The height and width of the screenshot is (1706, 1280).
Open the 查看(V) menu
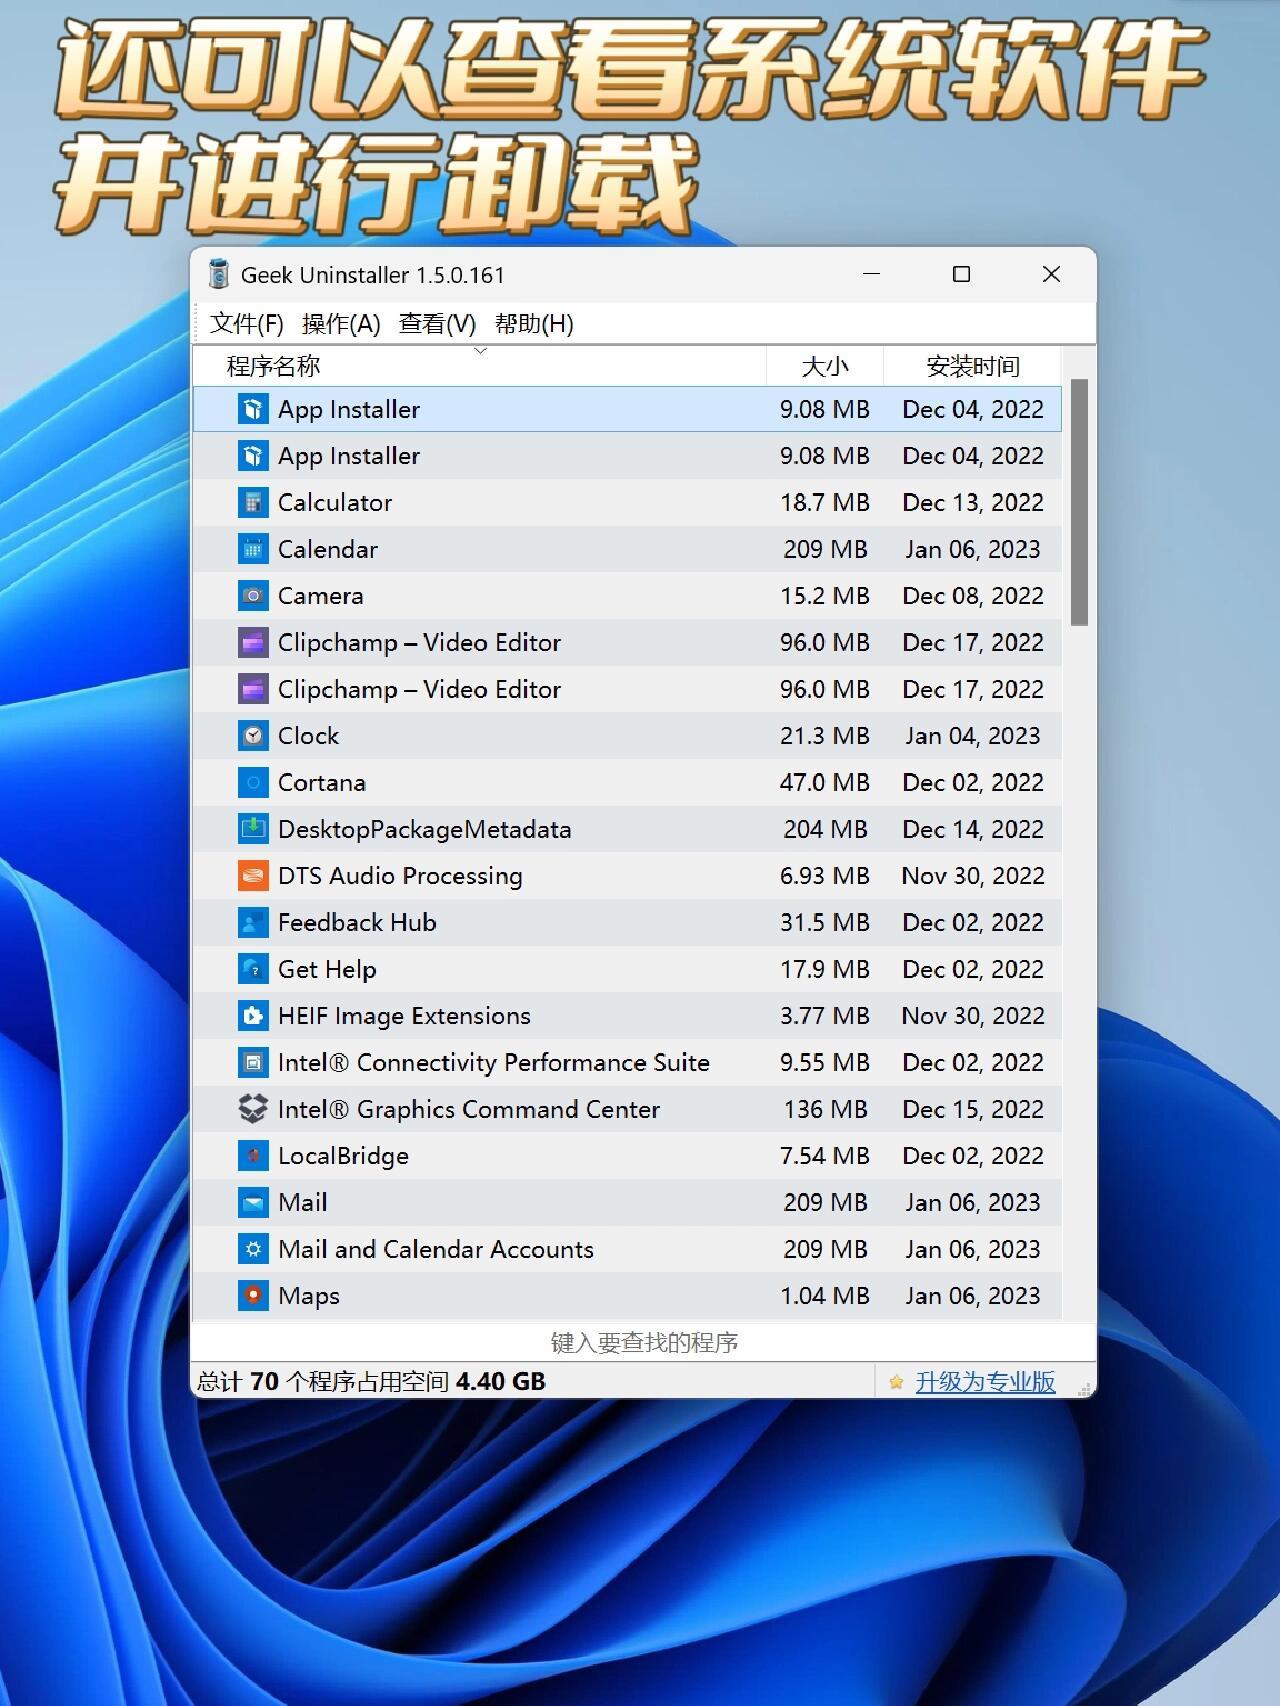point(437,324)
